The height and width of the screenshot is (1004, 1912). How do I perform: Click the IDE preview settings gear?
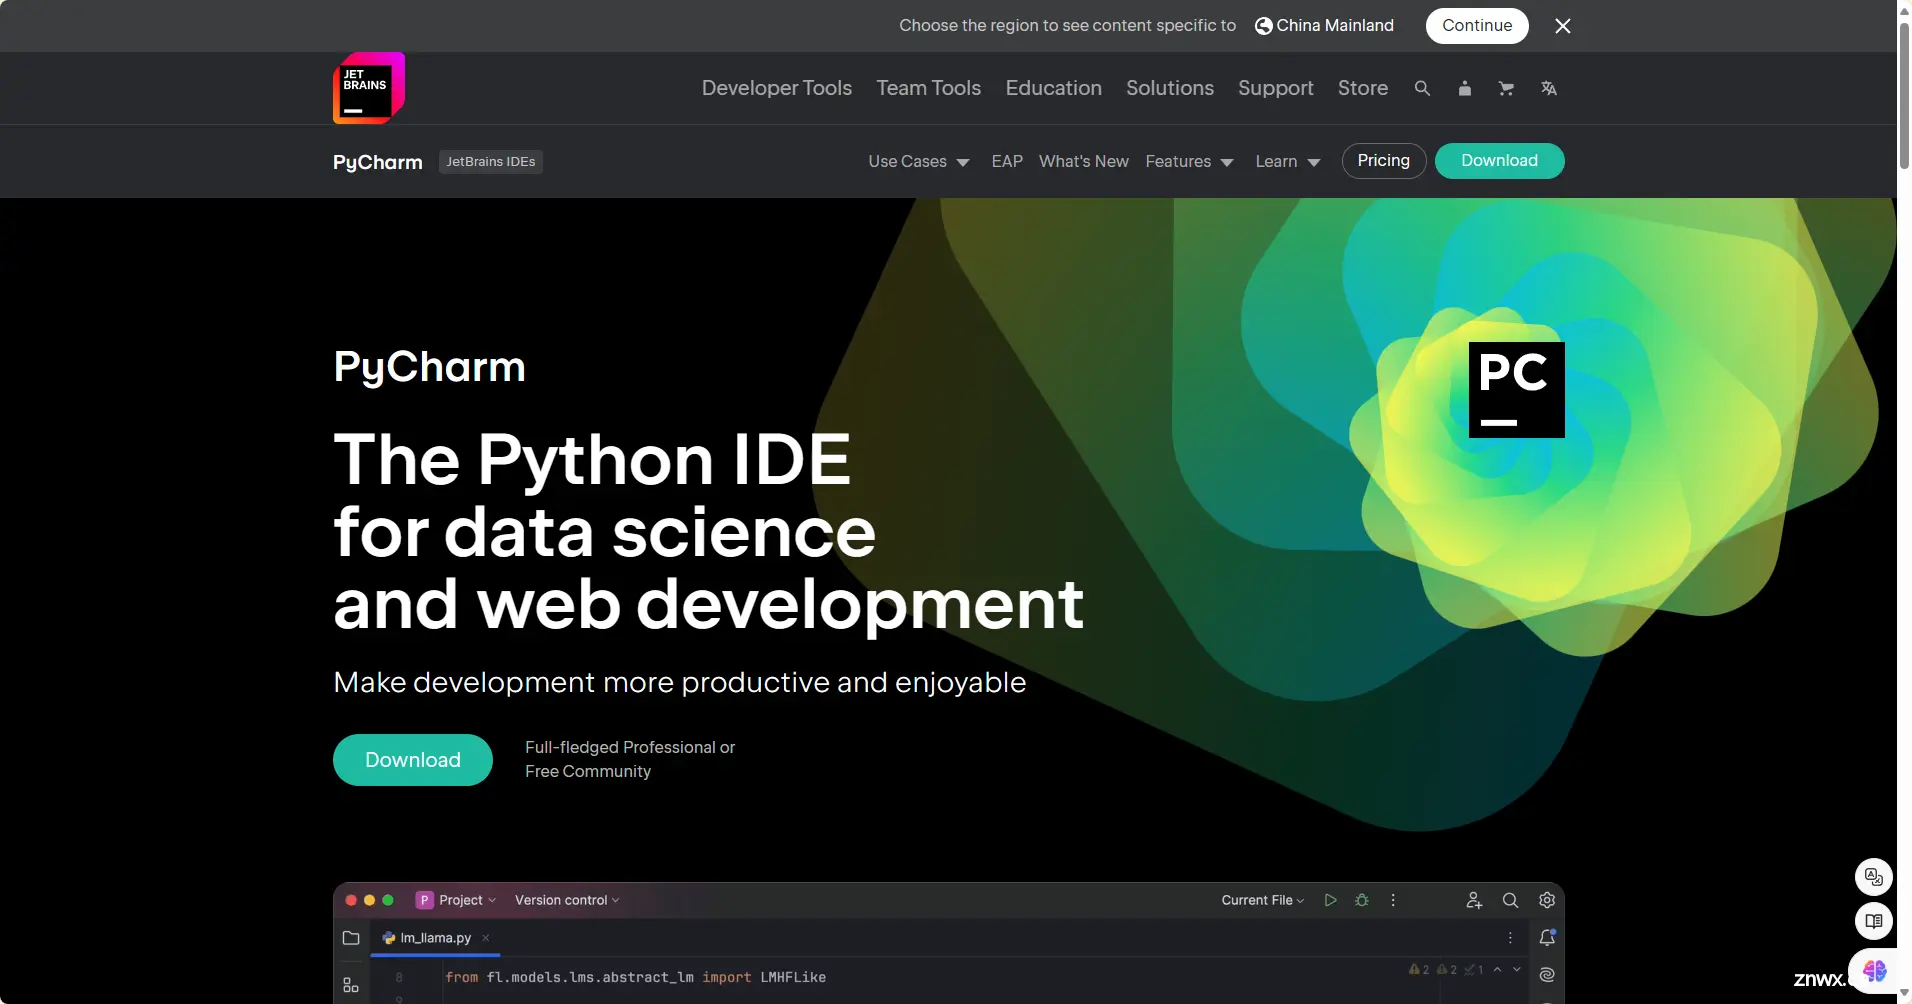1547,900
